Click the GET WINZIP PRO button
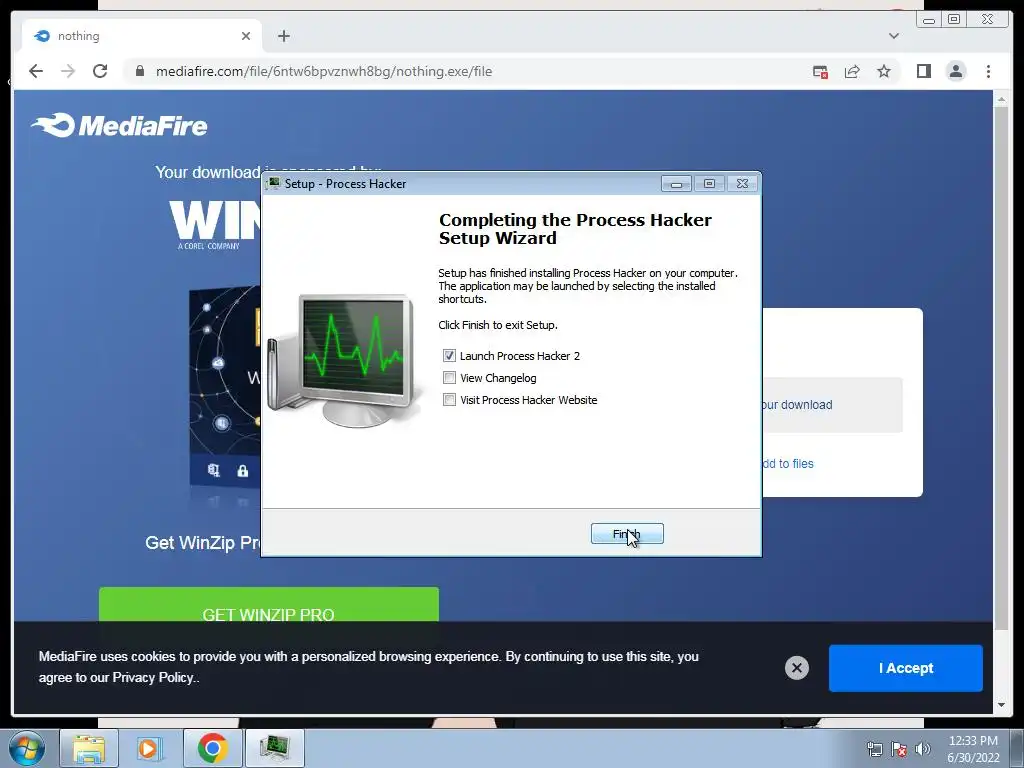Viewport: 1024px width, 768px height. [268, 605]
